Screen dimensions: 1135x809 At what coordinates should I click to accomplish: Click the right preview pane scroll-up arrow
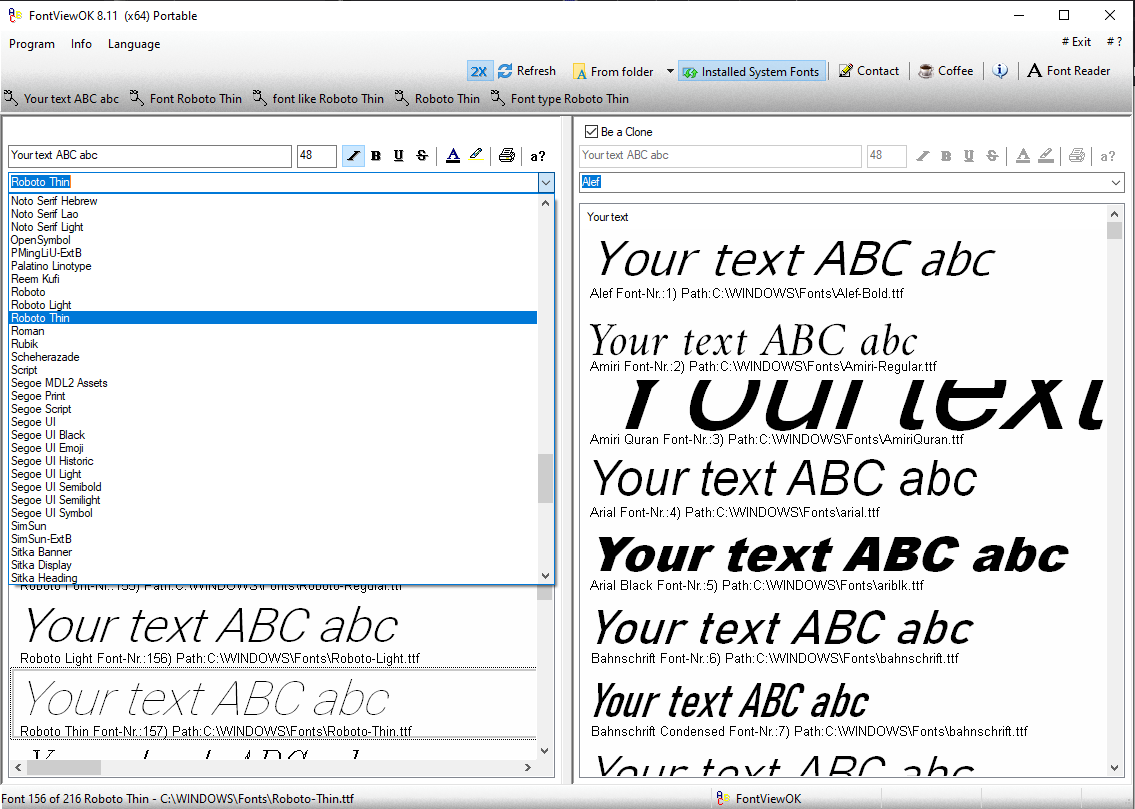(1114, 213)
